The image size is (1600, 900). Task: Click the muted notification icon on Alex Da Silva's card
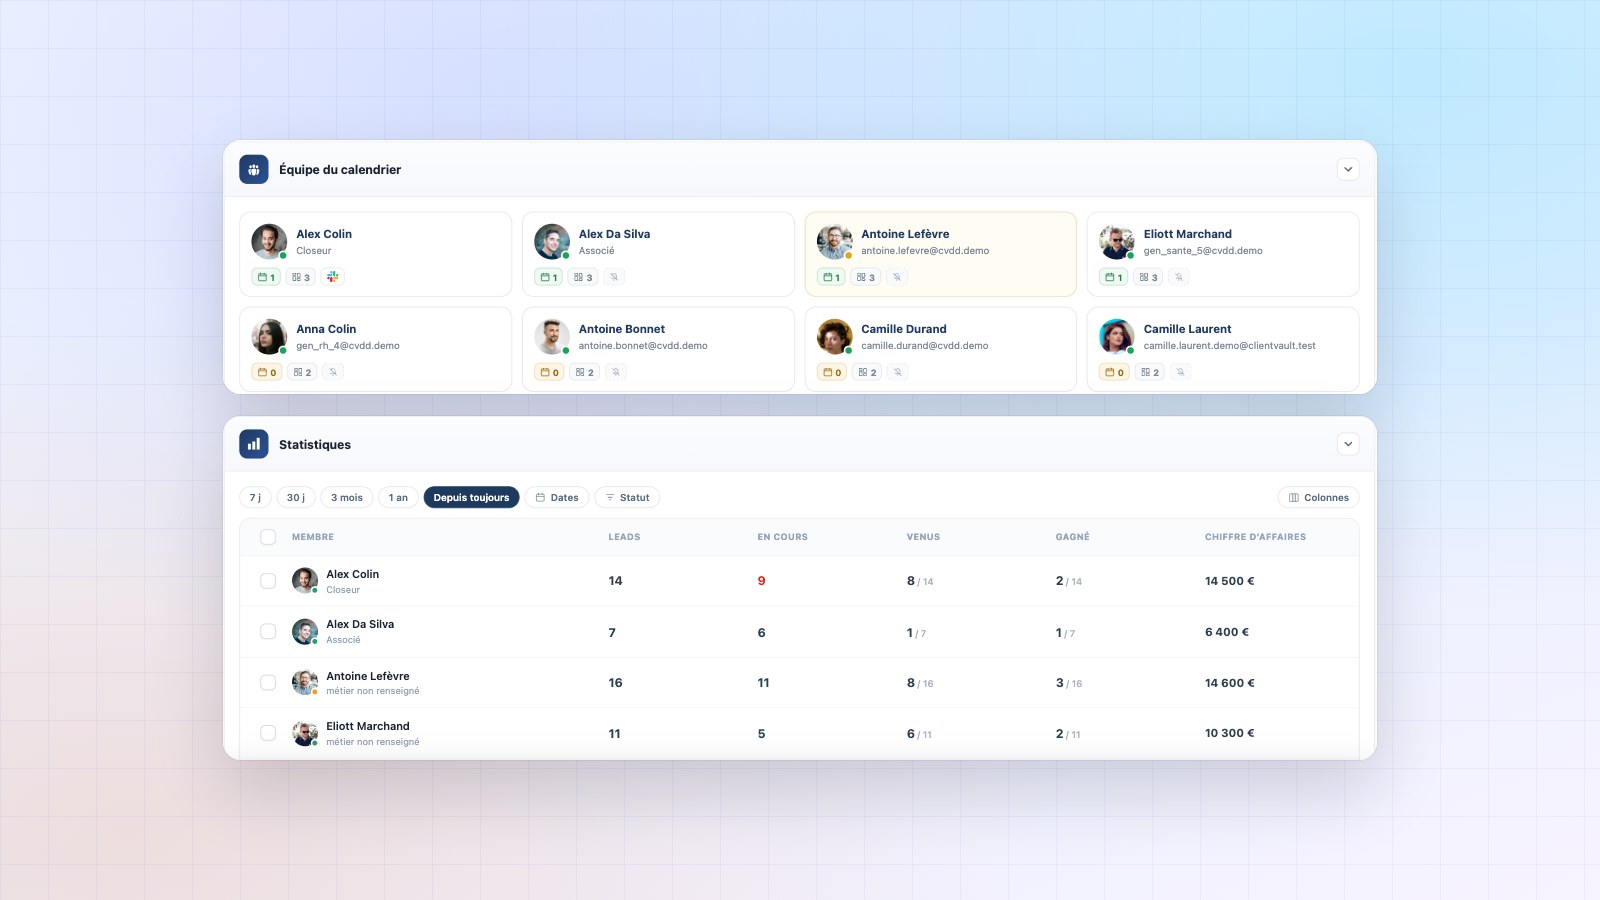[x=615, y=277]
